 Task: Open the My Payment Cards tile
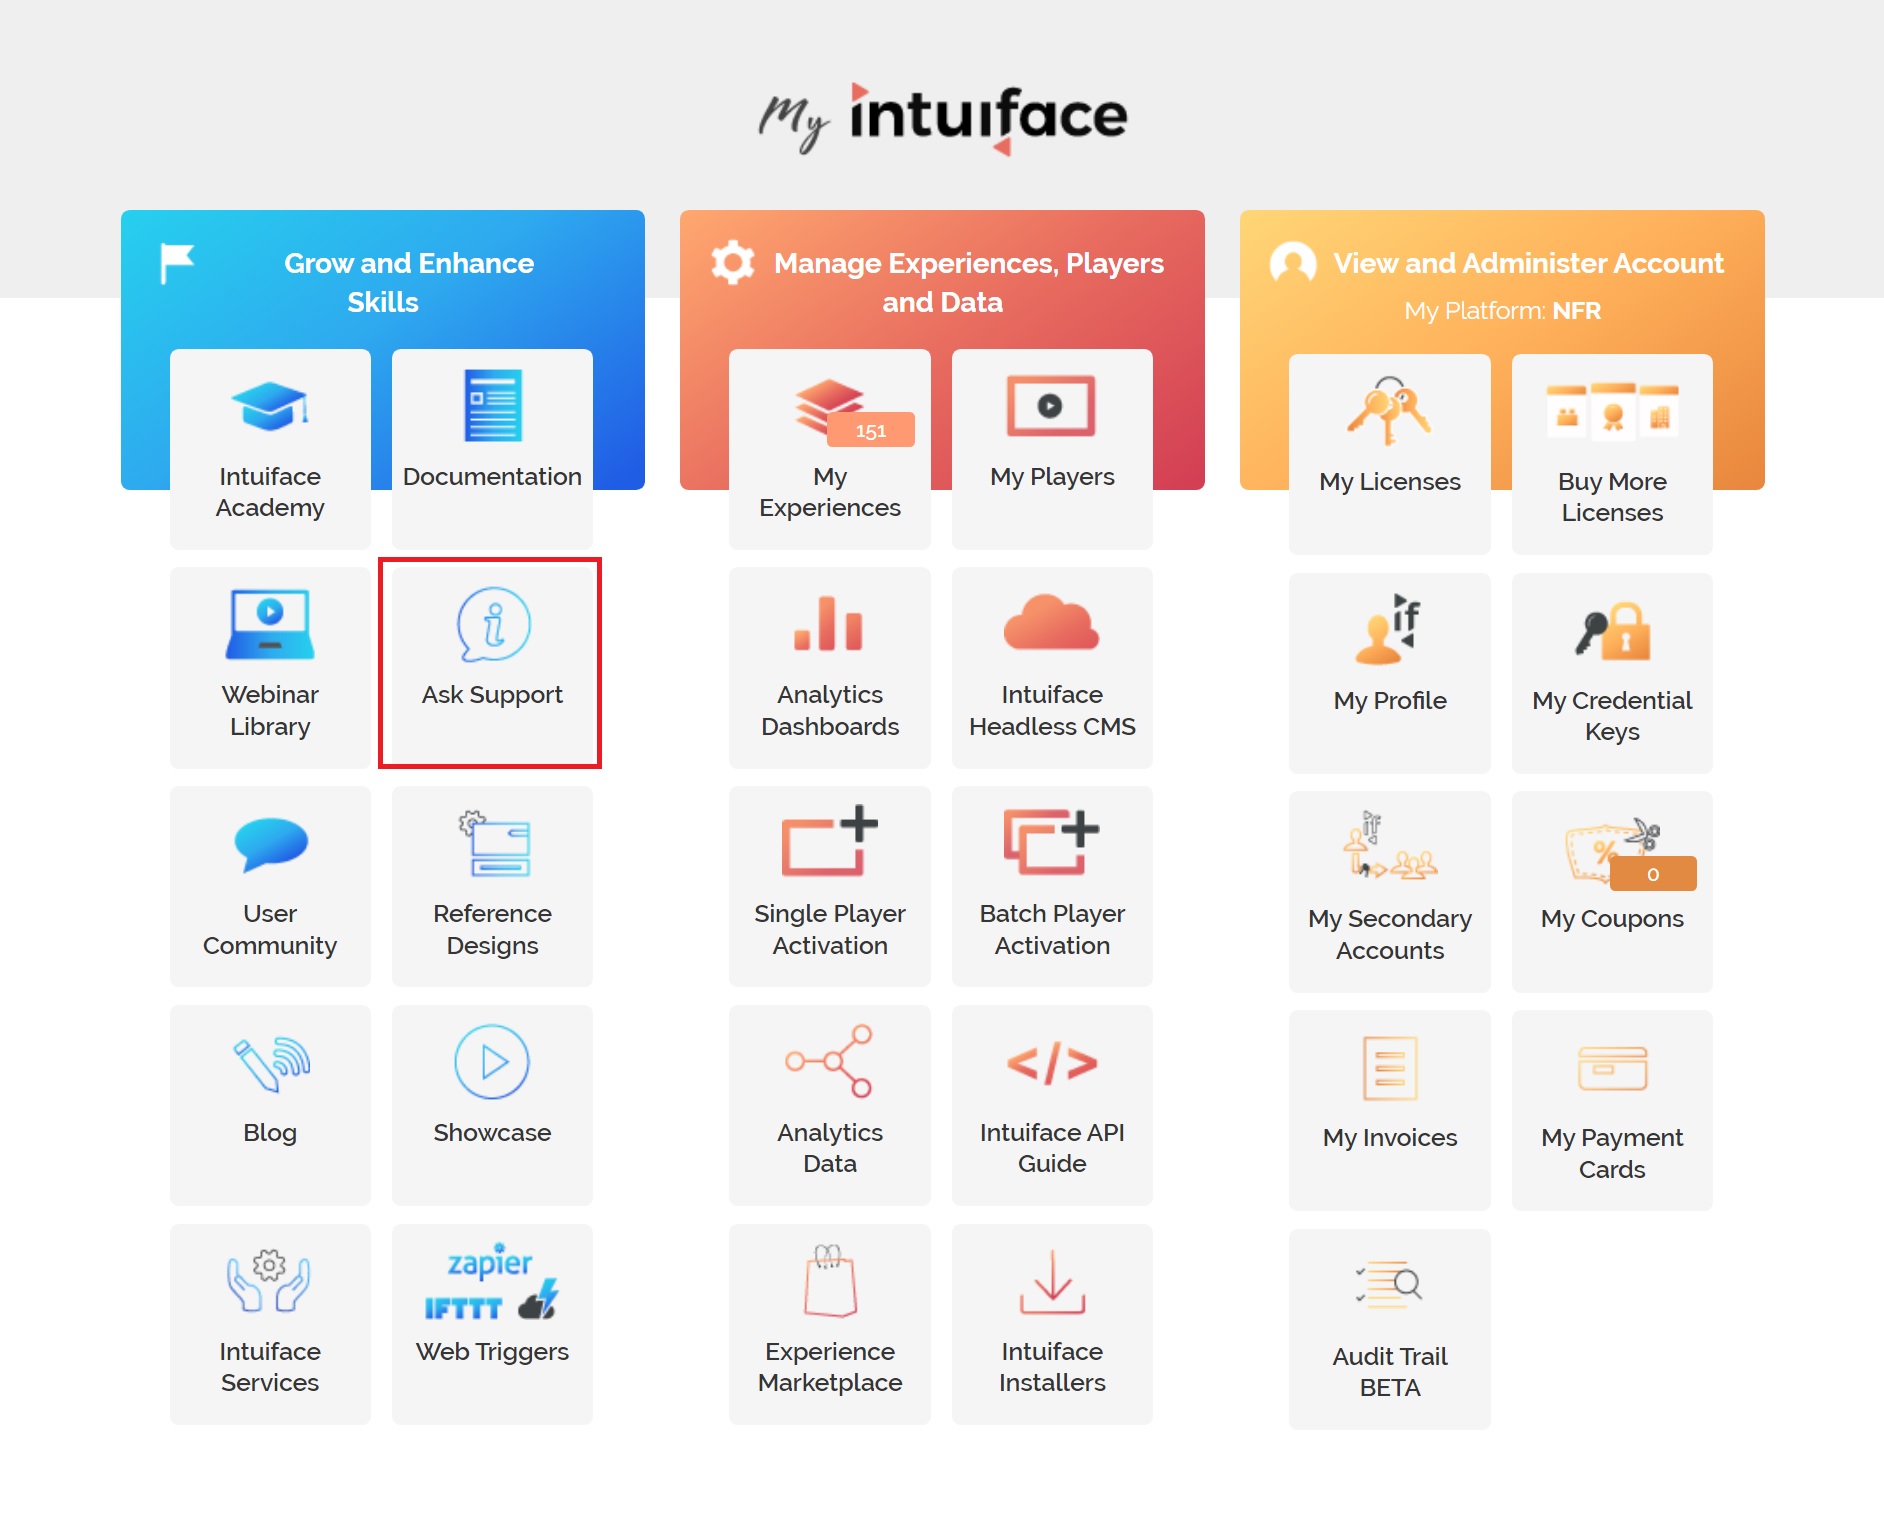pos(1612,1110)
